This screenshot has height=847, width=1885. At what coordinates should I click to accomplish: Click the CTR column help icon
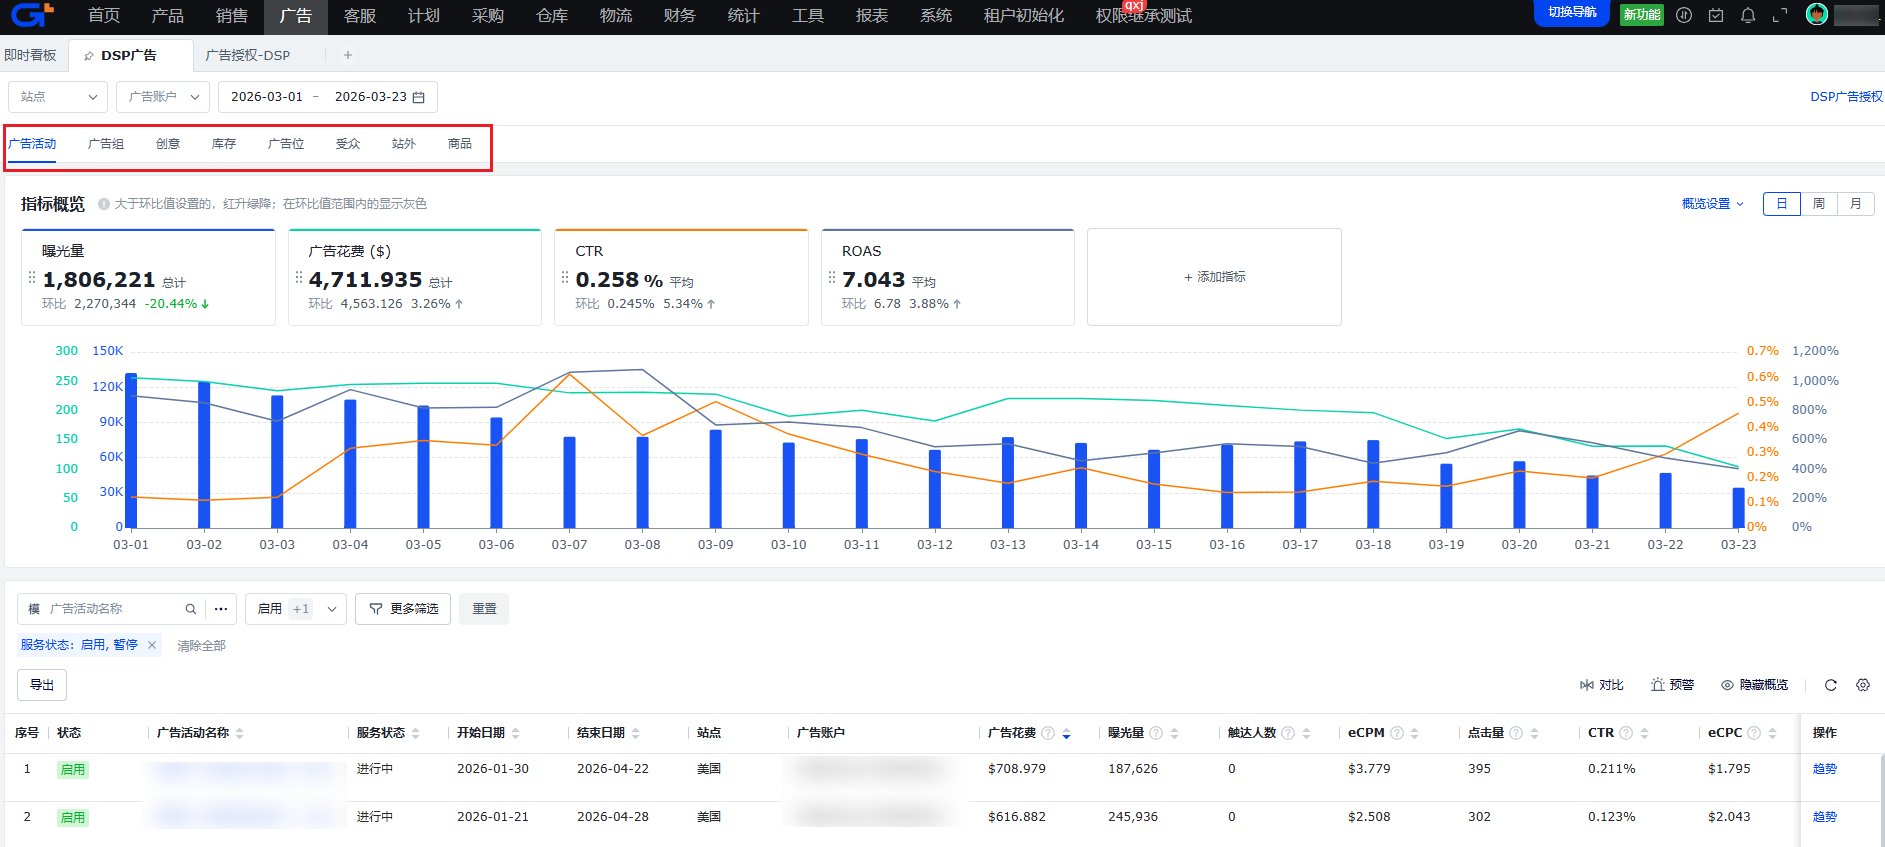1626,733
